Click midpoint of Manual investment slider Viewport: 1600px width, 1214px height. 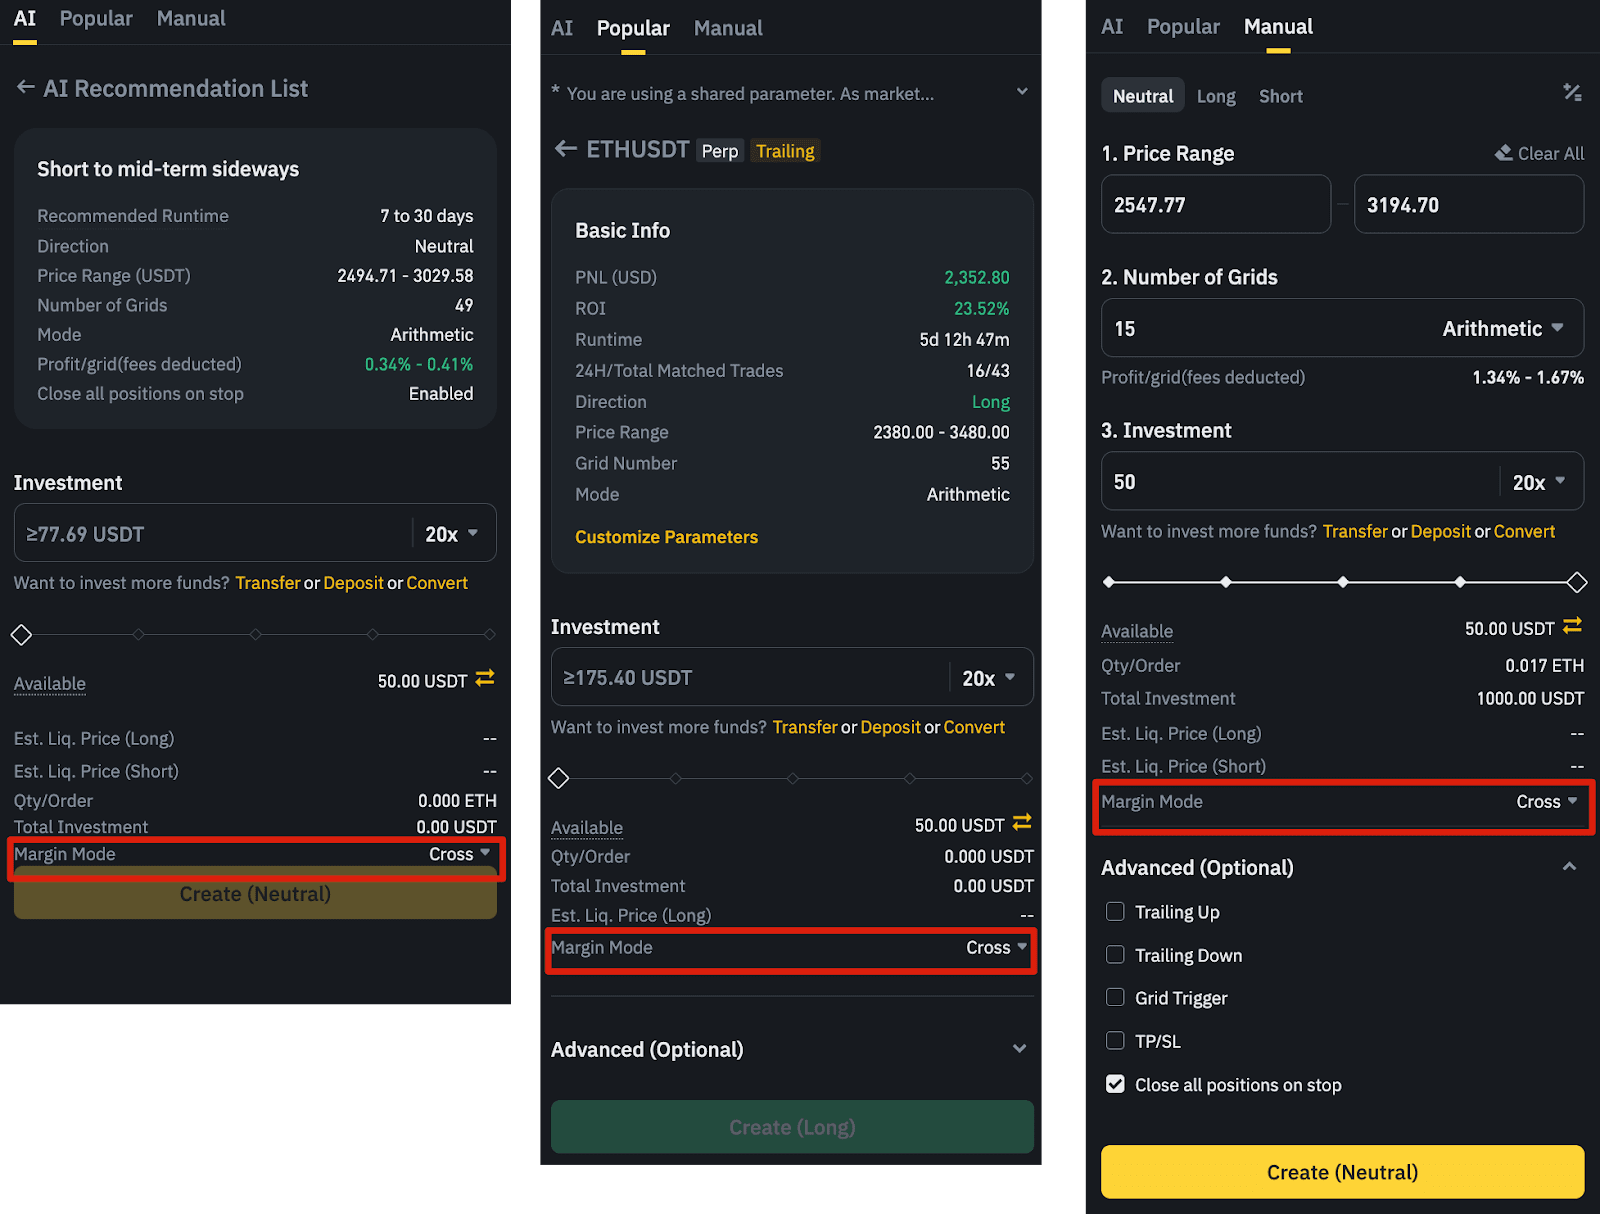1342,582
